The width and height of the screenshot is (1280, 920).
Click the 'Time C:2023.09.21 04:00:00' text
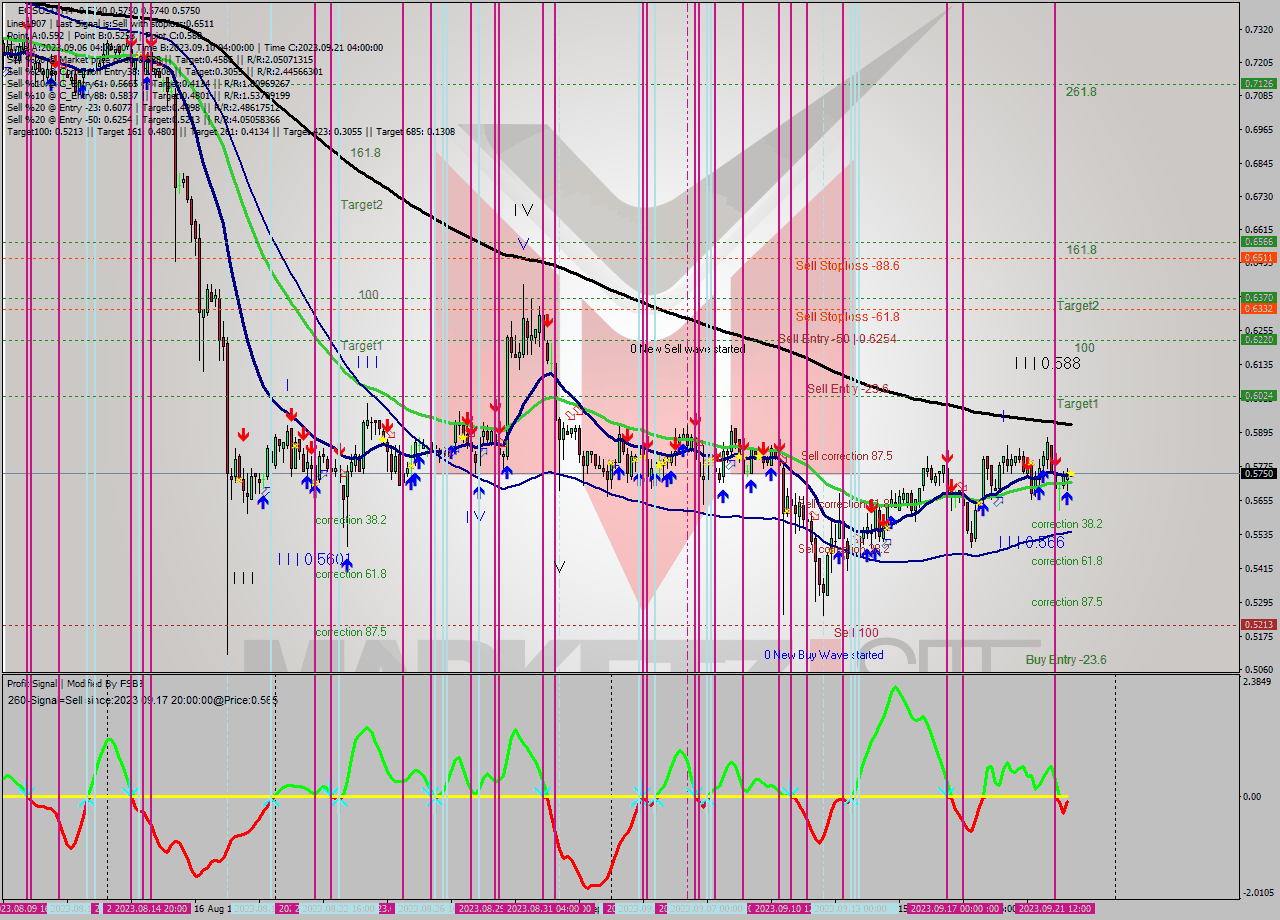click(326, 47)
